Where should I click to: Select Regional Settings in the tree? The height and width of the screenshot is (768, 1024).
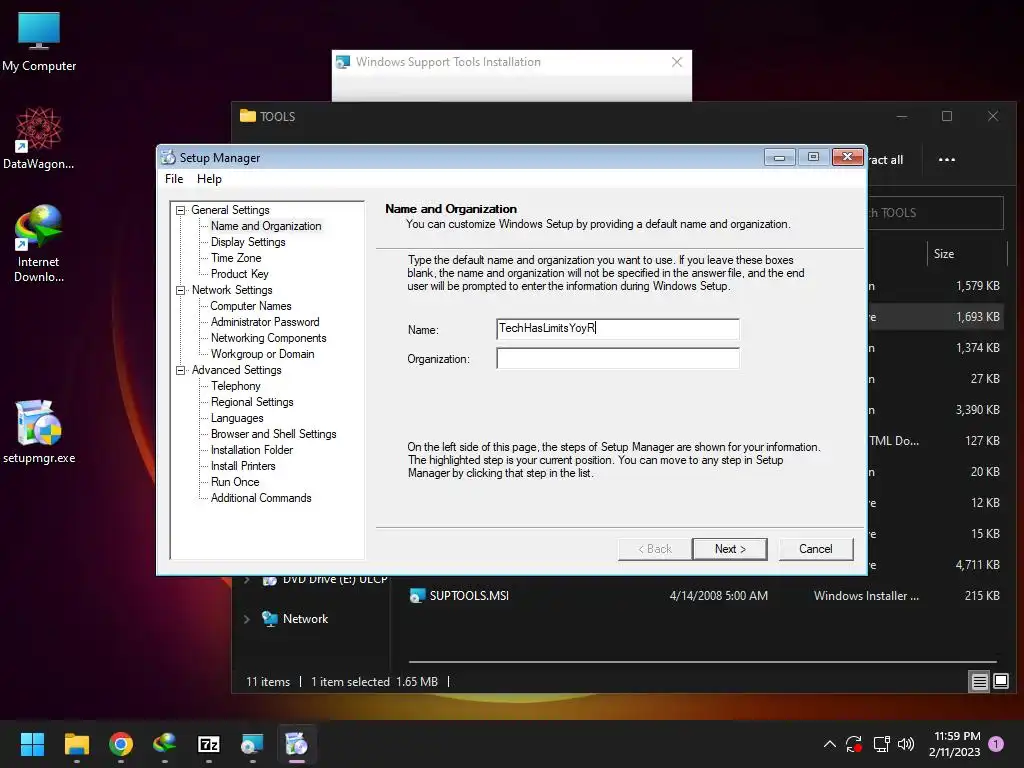(252, 402)
